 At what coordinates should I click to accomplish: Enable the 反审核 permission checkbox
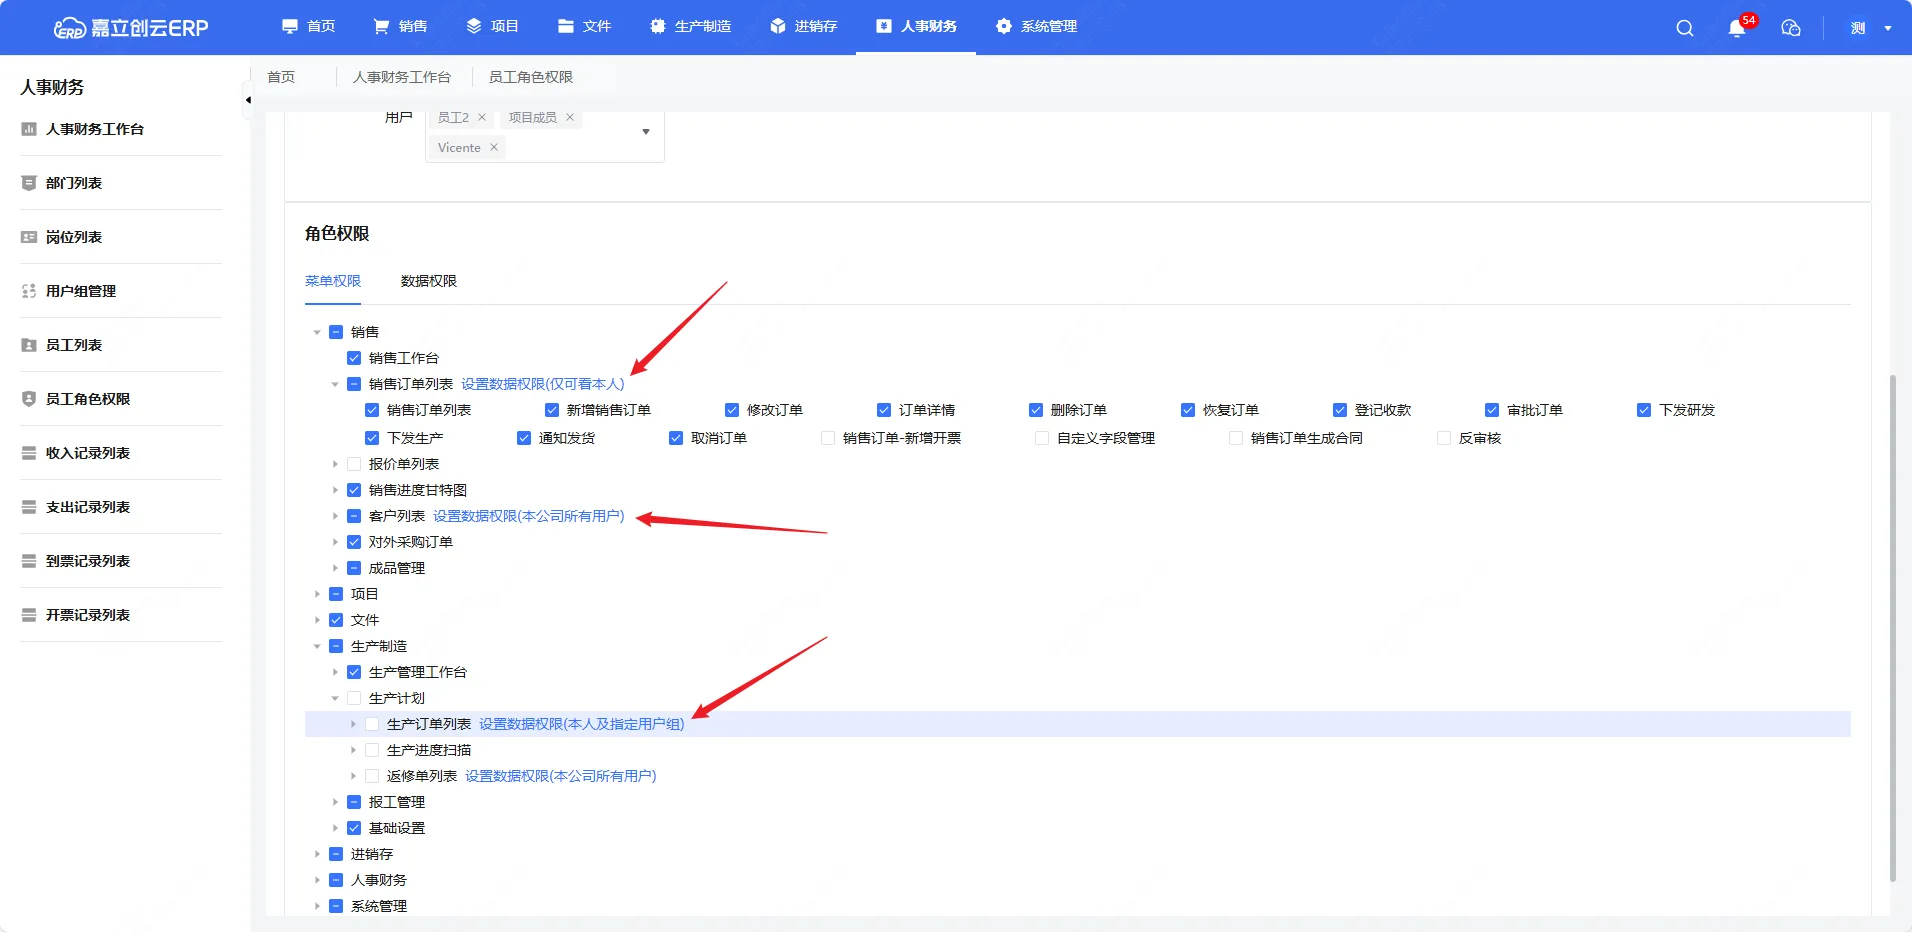coord(1444,438)
